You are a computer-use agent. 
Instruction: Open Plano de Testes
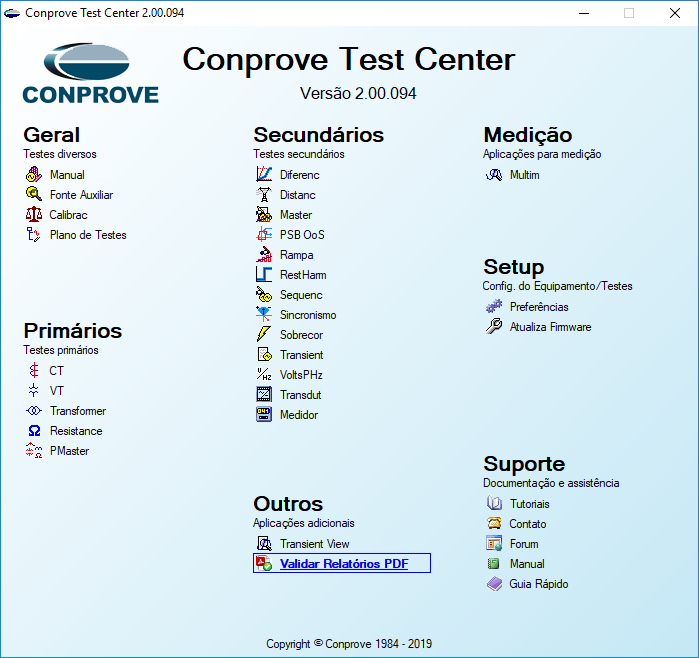(88, 235)
